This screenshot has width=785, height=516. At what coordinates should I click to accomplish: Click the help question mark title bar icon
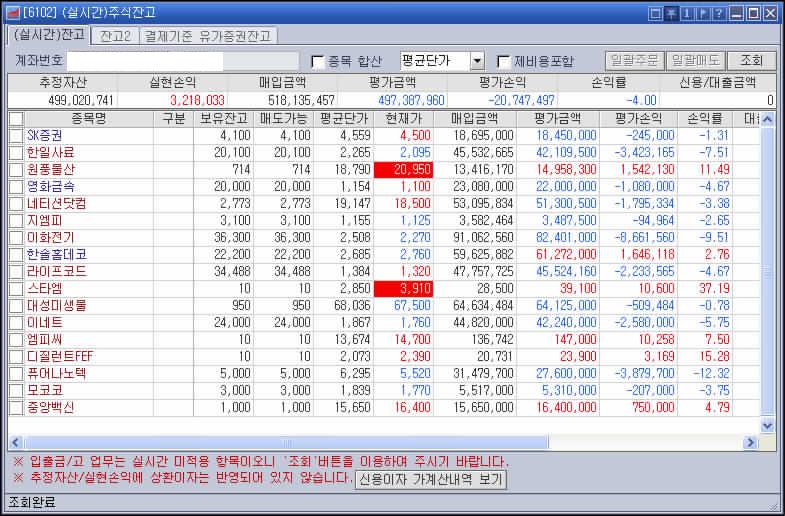tap(719, 13)
